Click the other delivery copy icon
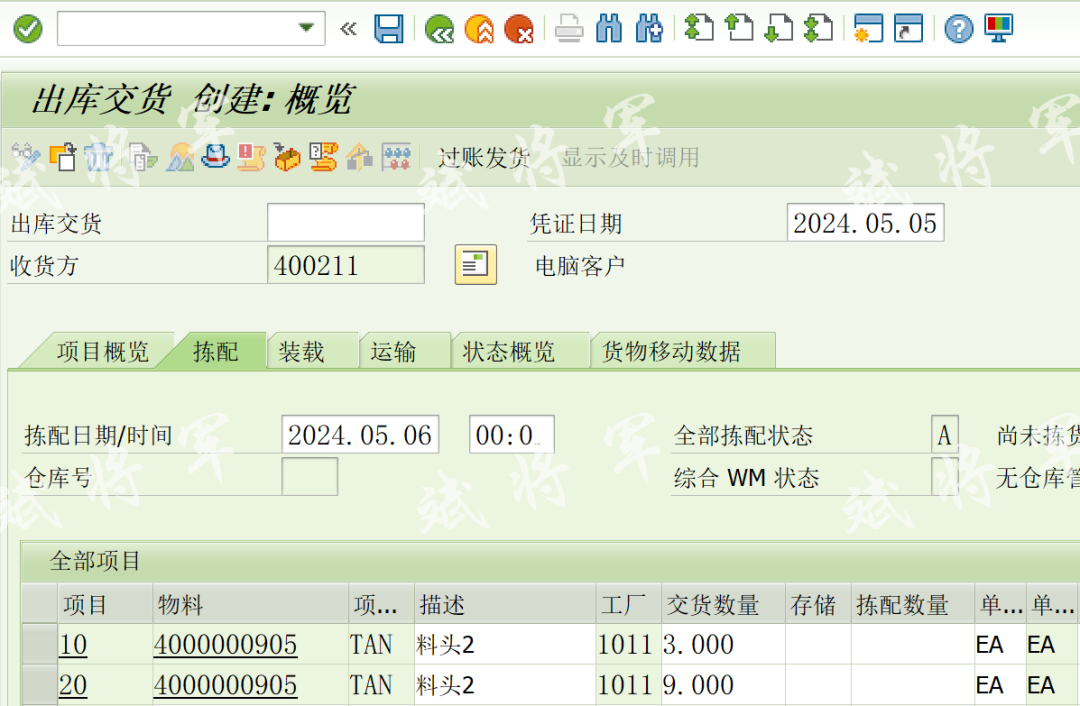1080x706 pixels. point(63,157)
